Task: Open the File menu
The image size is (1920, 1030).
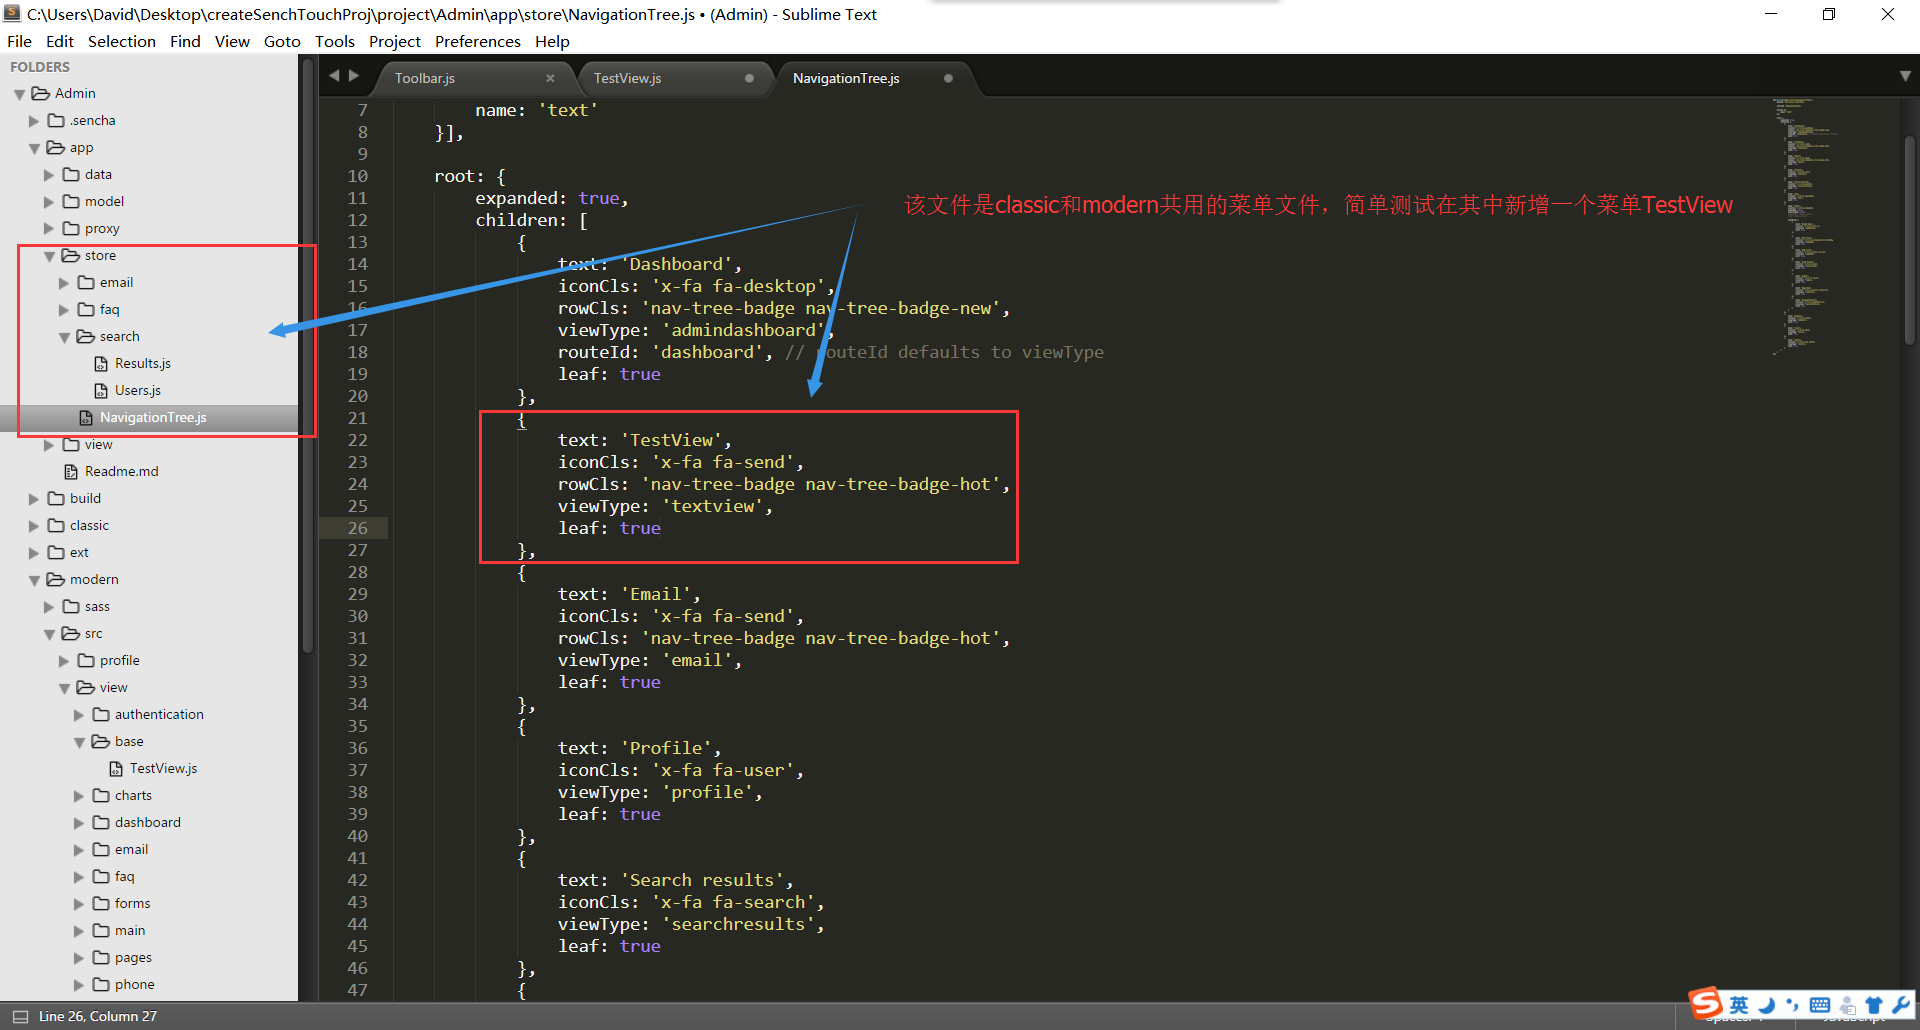Action: click(x=19, y=41)
